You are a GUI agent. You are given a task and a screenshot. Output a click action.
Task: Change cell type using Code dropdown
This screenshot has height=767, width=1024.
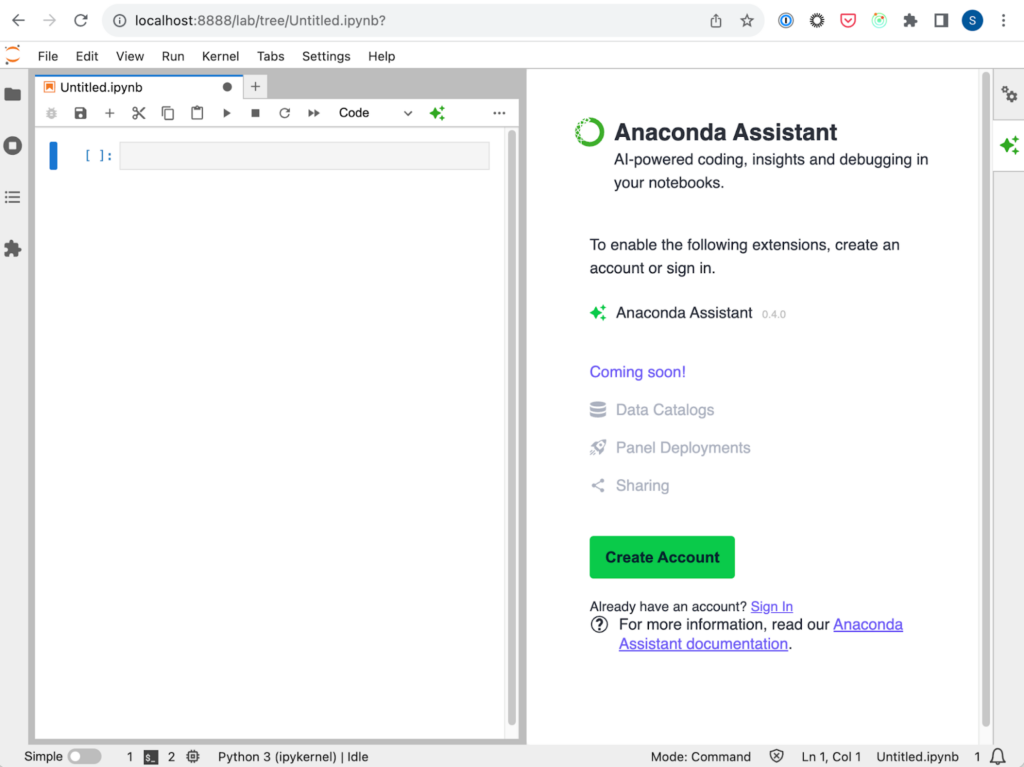[376, 113]
